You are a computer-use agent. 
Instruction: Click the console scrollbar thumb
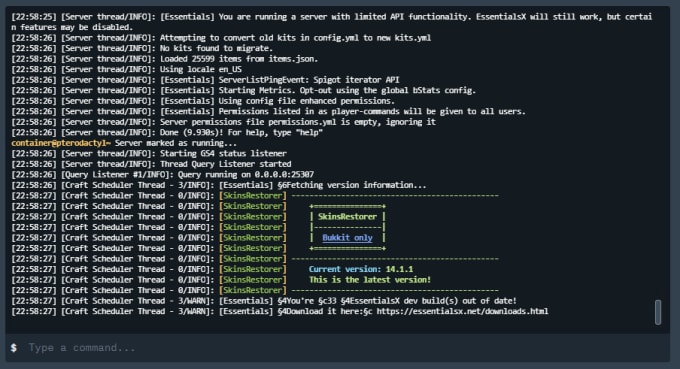point(658,312)
